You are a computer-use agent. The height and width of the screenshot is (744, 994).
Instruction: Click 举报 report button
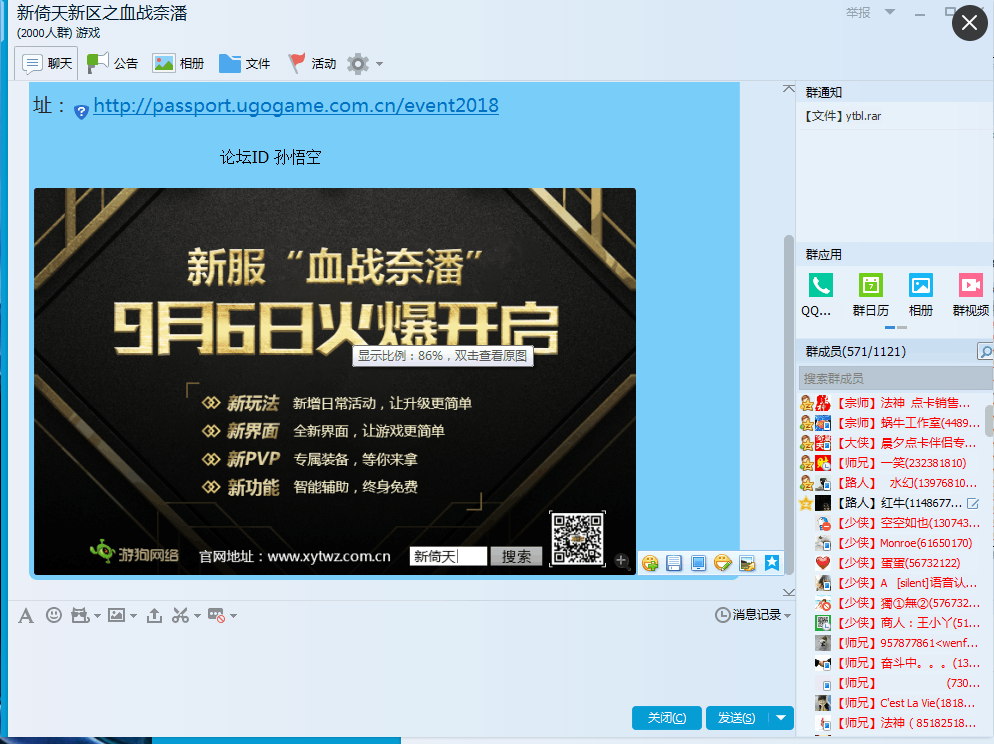coord(858,13)
